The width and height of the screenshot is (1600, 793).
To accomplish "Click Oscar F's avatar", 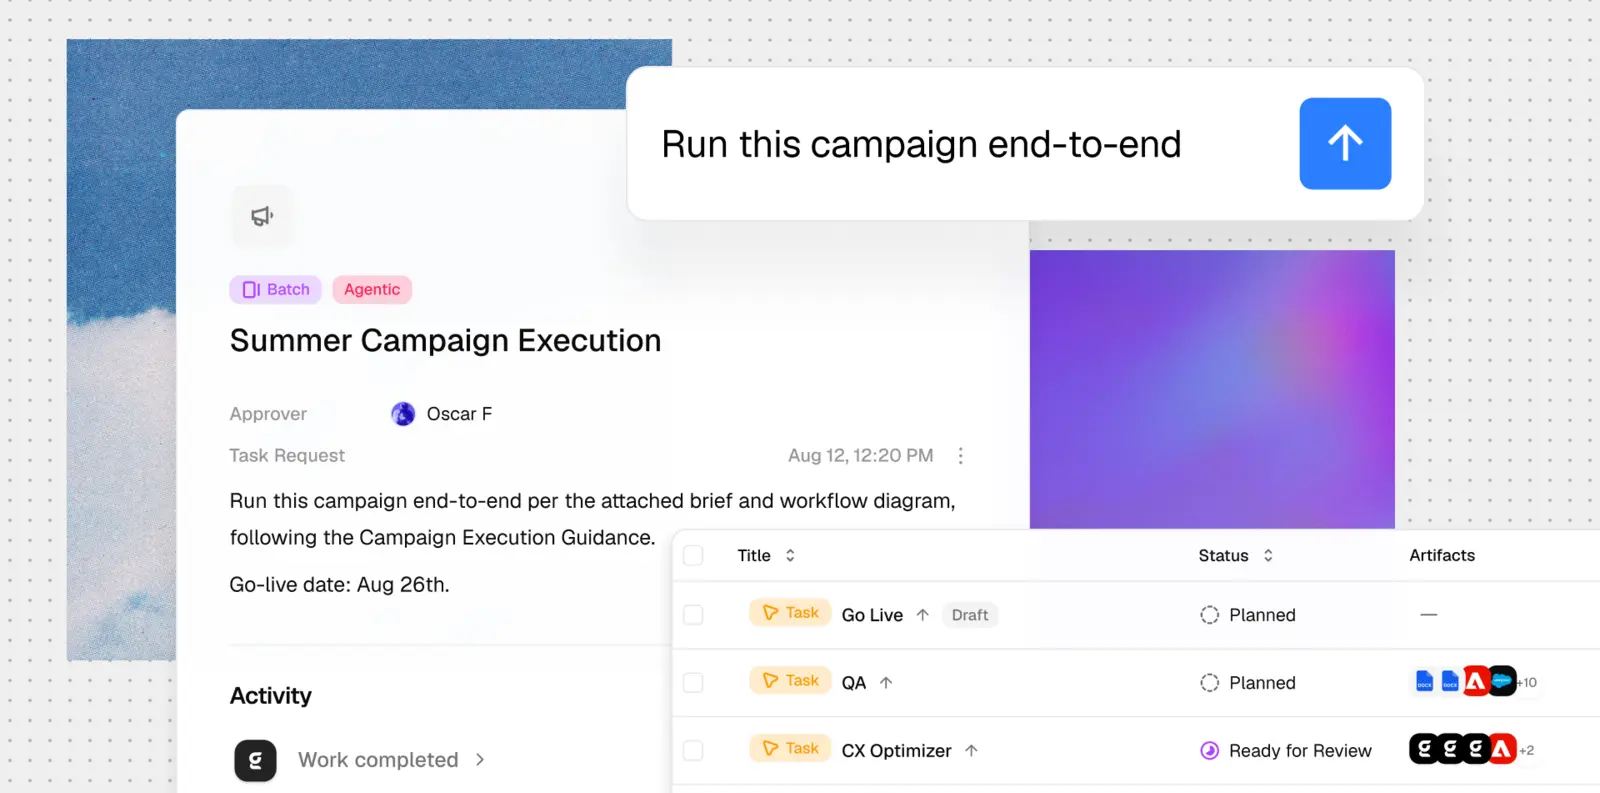I will pyautogui.click(x=403, y=414).
